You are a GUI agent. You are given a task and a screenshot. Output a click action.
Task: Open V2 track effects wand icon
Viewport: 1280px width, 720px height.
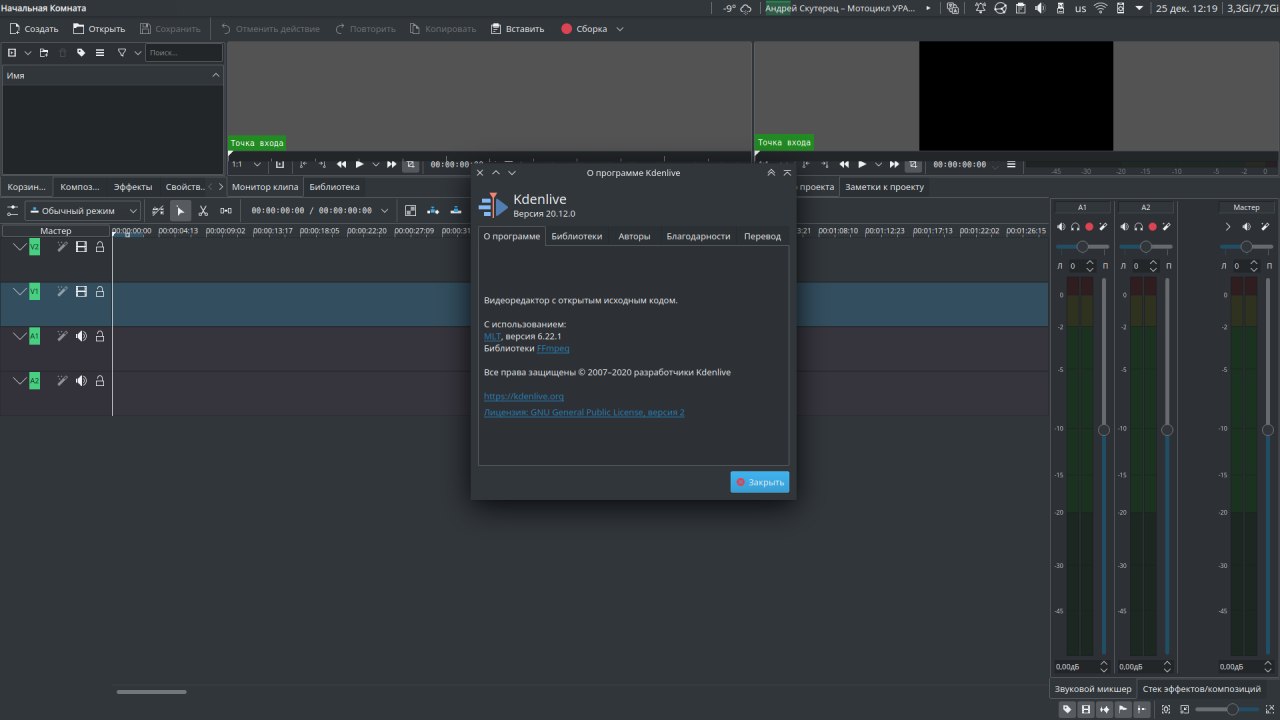tap(62, 247)
